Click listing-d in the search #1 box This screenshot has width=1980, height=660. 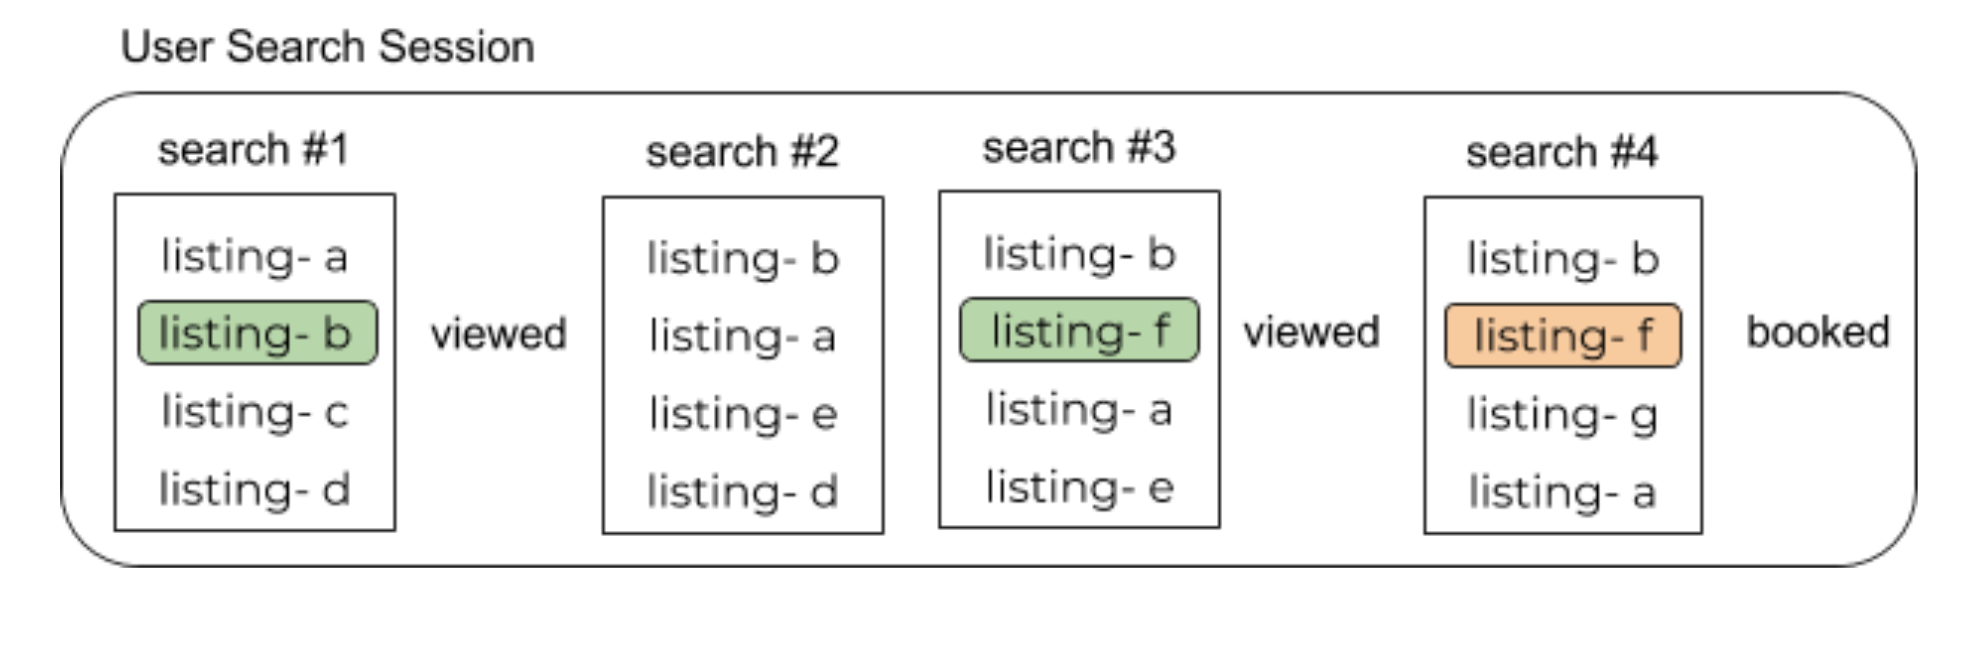pos(254,489)
